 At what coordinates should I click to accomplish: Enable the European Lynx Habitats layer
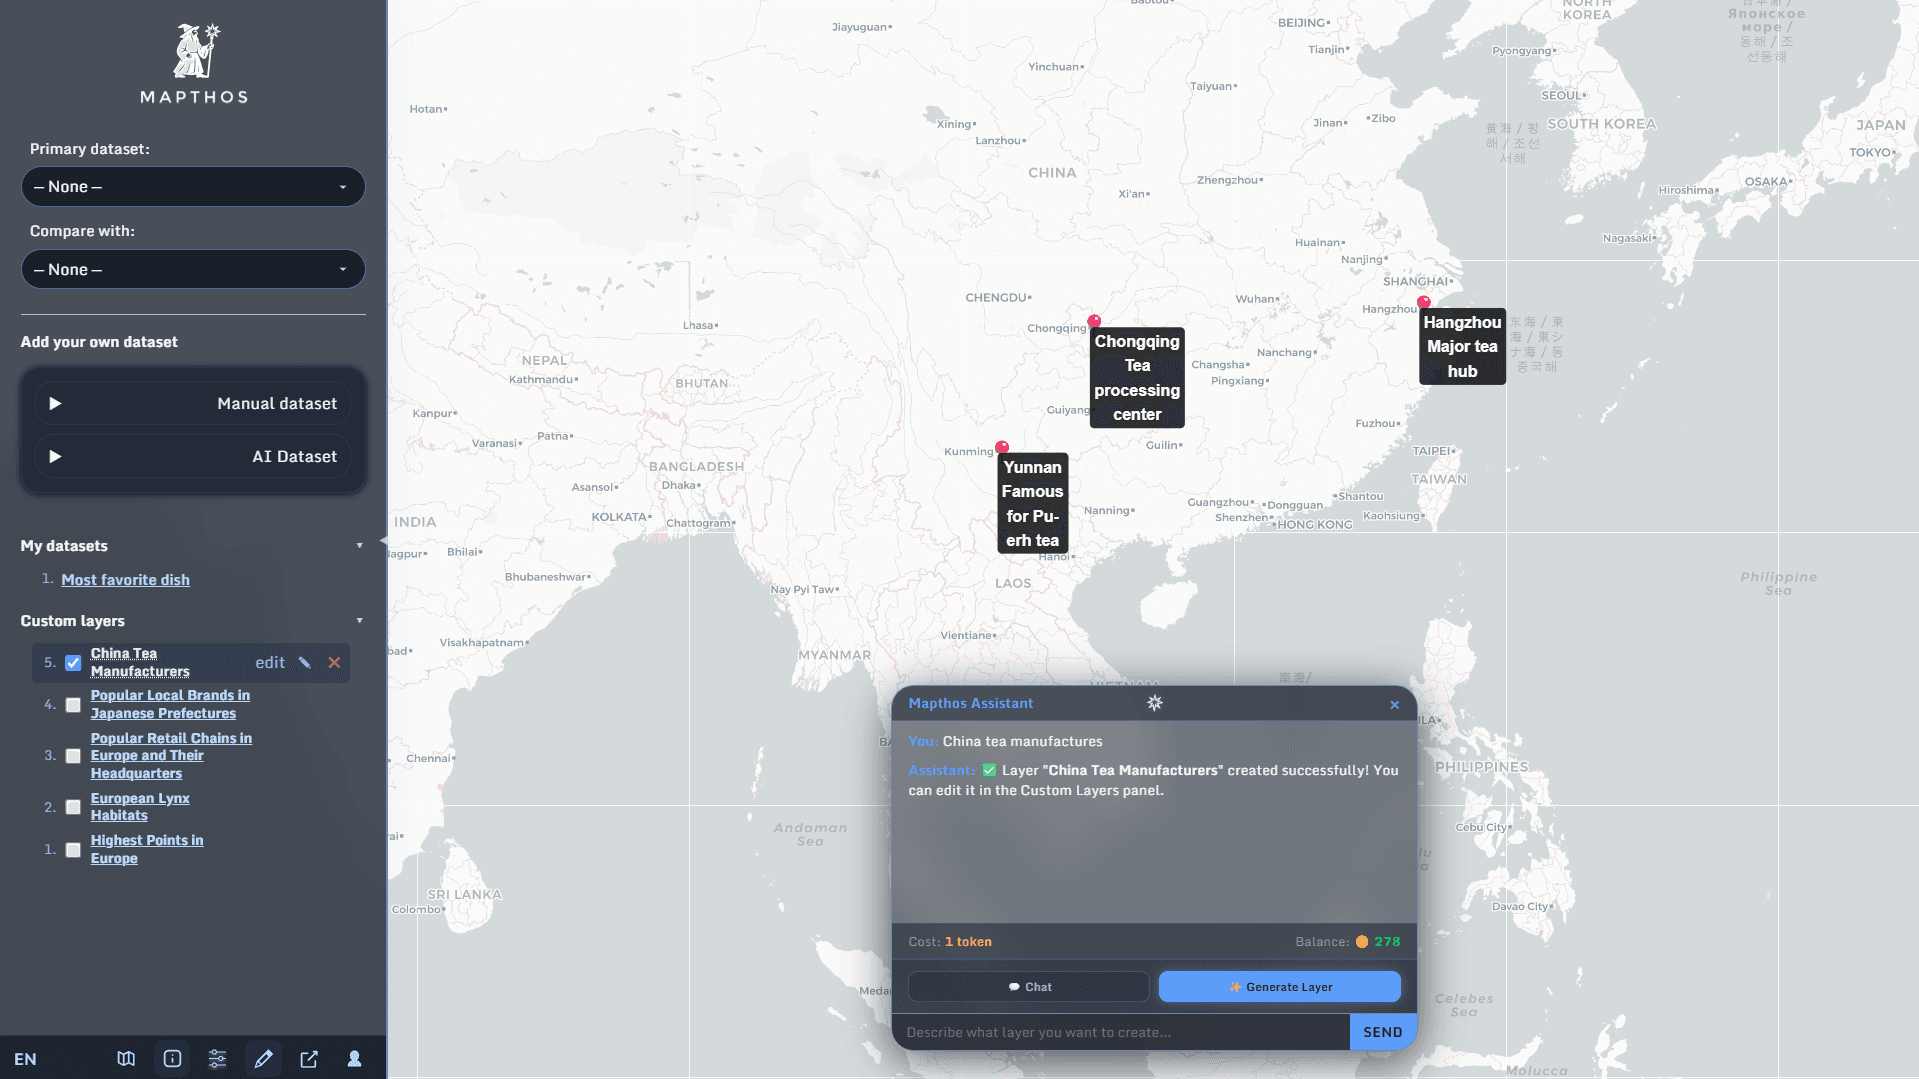[x=73, y=807]
